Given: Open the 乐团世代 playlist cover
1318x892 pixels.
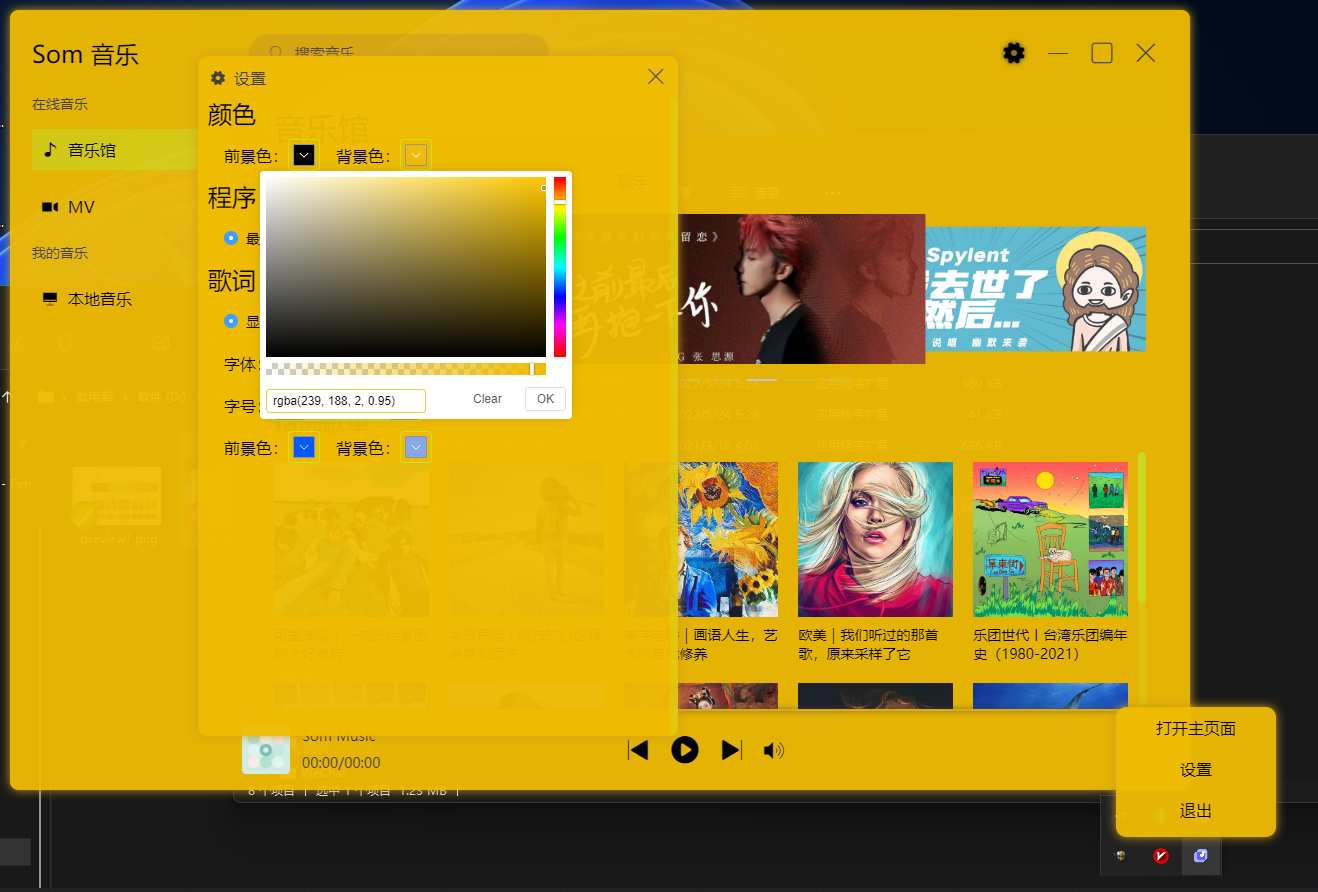Looking at the screenshot, I should [1050, 539].
